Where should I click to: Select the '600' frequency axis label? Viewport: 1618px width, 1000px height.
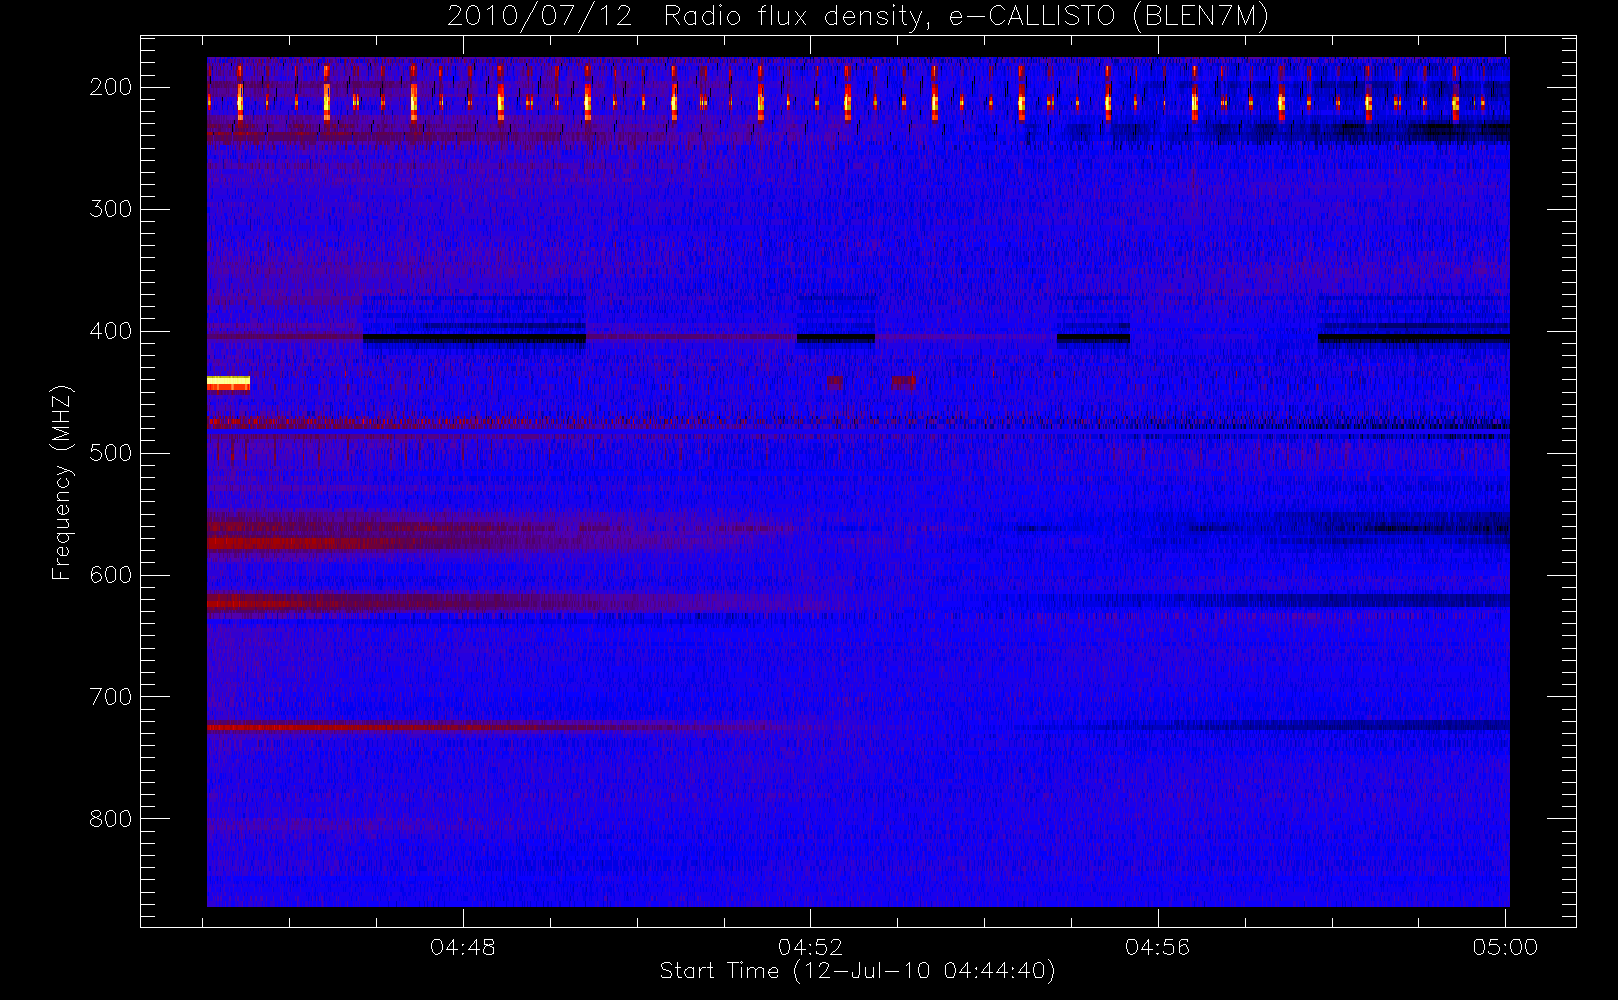pyautogui.click(x=110, y=575)
